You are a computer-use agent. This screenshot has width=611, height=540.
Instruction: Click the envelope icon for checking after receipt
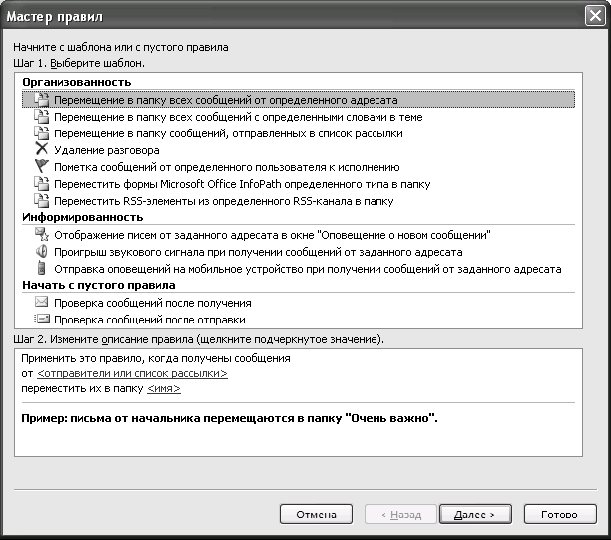point(41,302)
